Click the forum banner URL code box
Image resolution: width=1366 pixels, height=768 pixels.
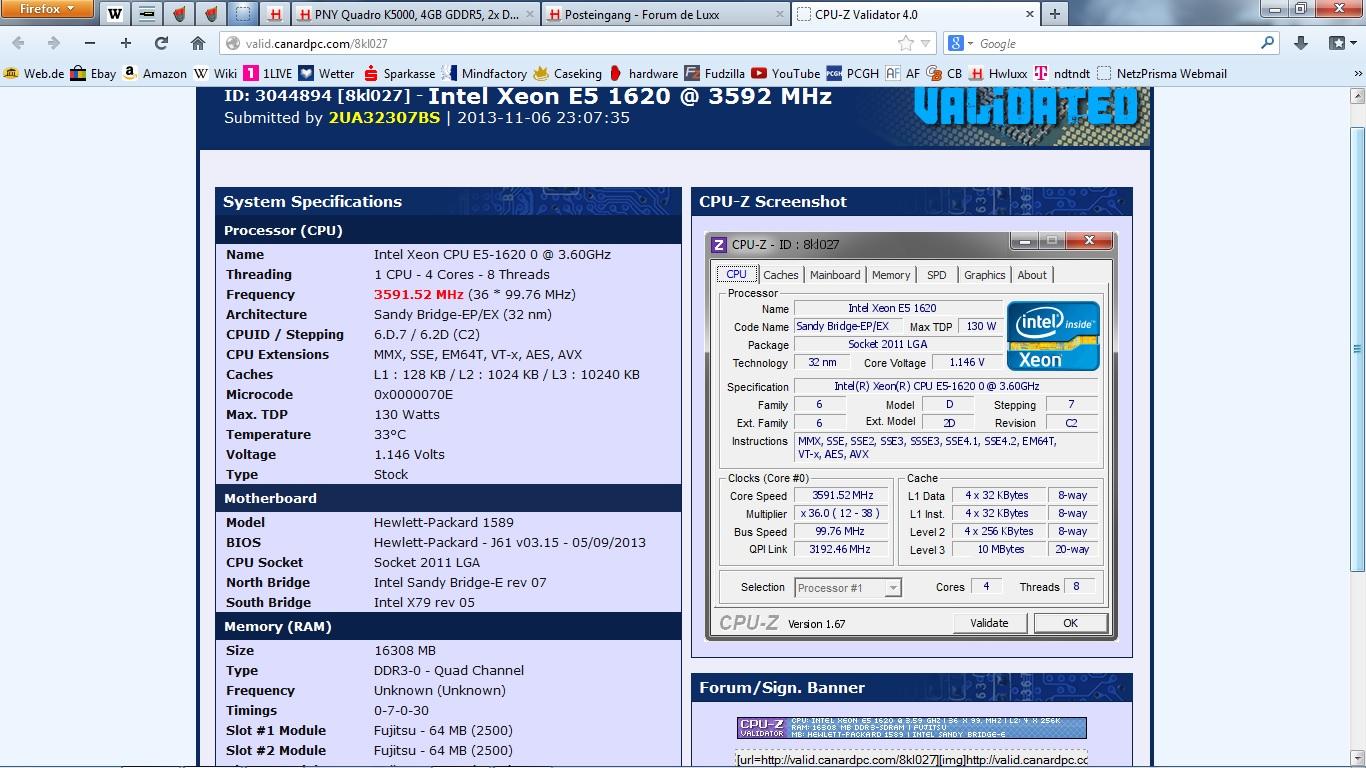pyautogui.click(x=912, y=759)
